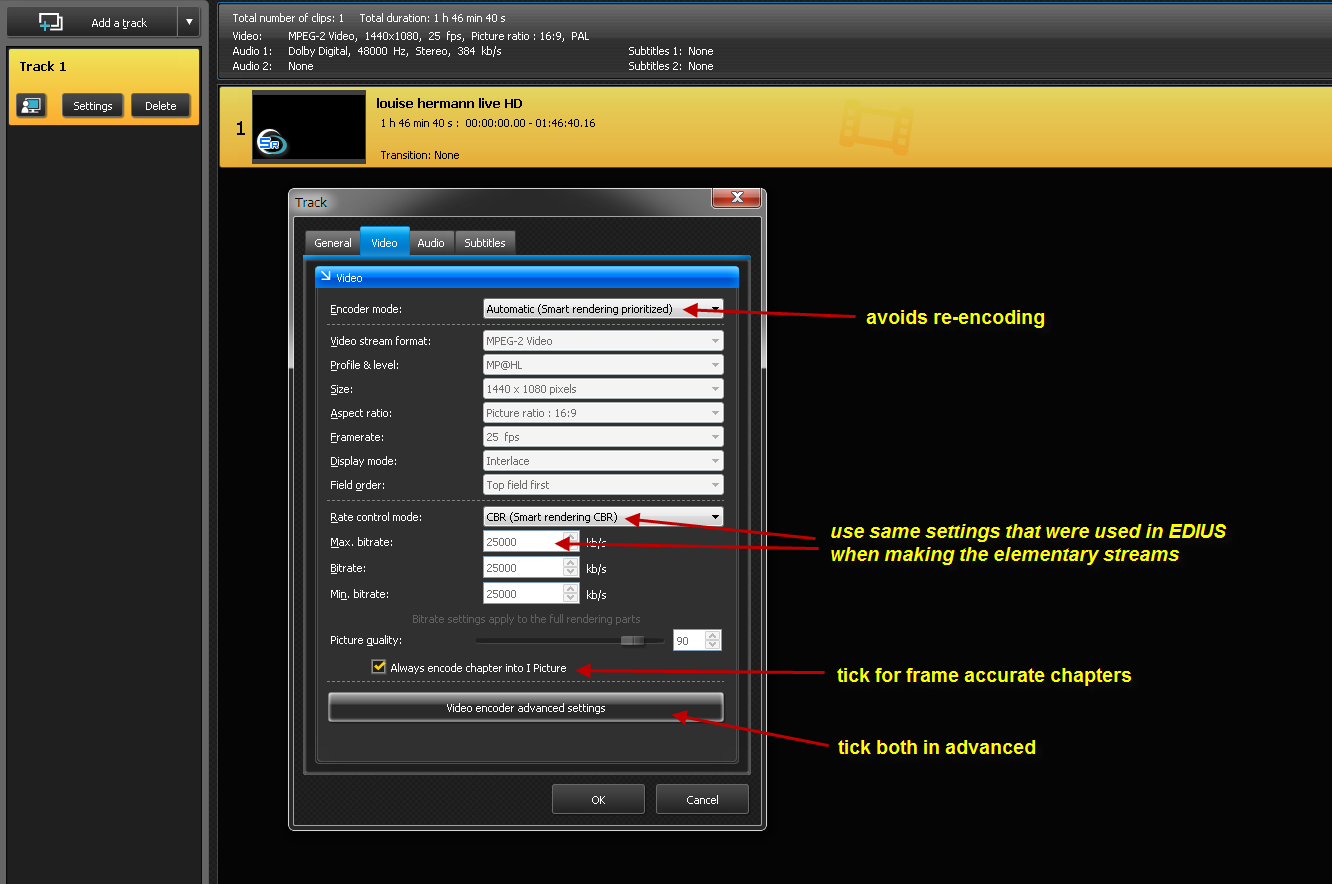Open the Video stream format dropdown
The width and height of the screenshot is (1332, 884).
coord(603,341)
